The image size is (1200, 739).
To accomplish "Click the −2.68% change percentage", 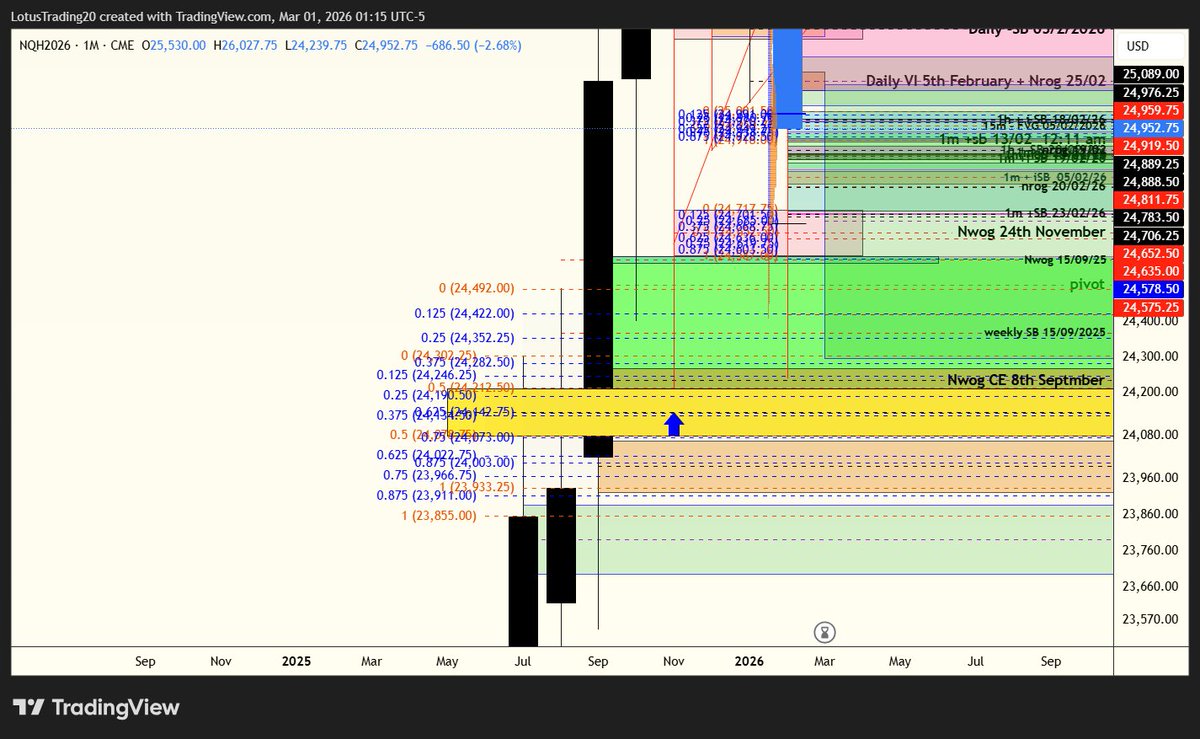I will 498,45.
